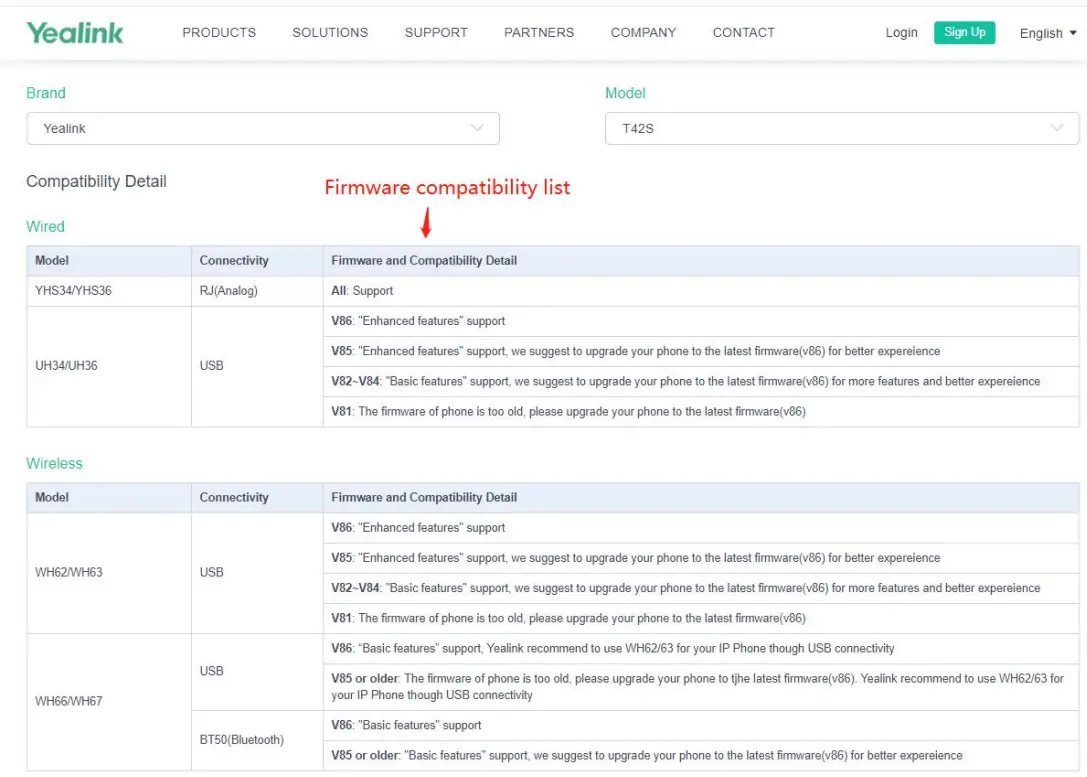Go to the SUPPORT menu item
This screenshot has height=777, width=1087.
436,33
